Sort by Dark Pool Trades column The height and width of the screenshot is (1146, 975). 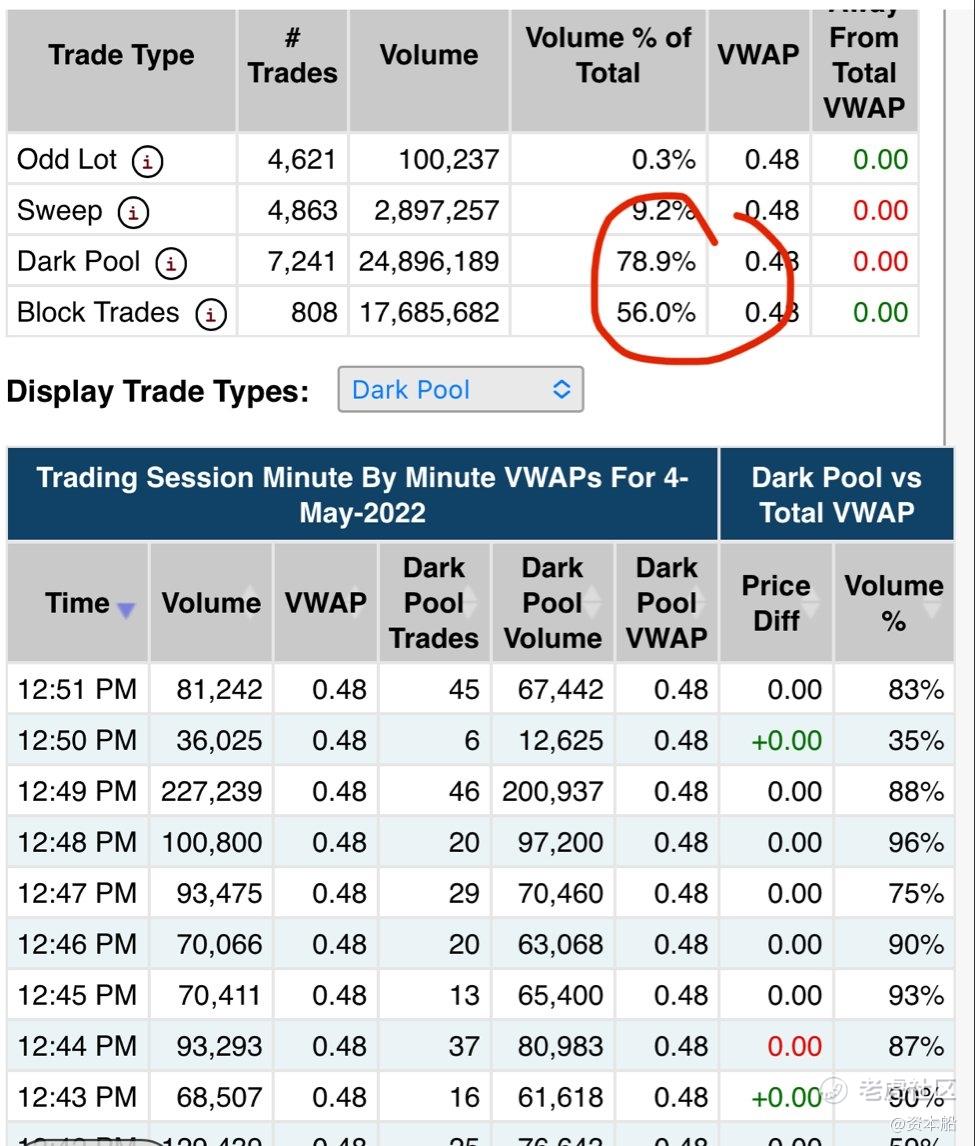click(x=434, y=603)
